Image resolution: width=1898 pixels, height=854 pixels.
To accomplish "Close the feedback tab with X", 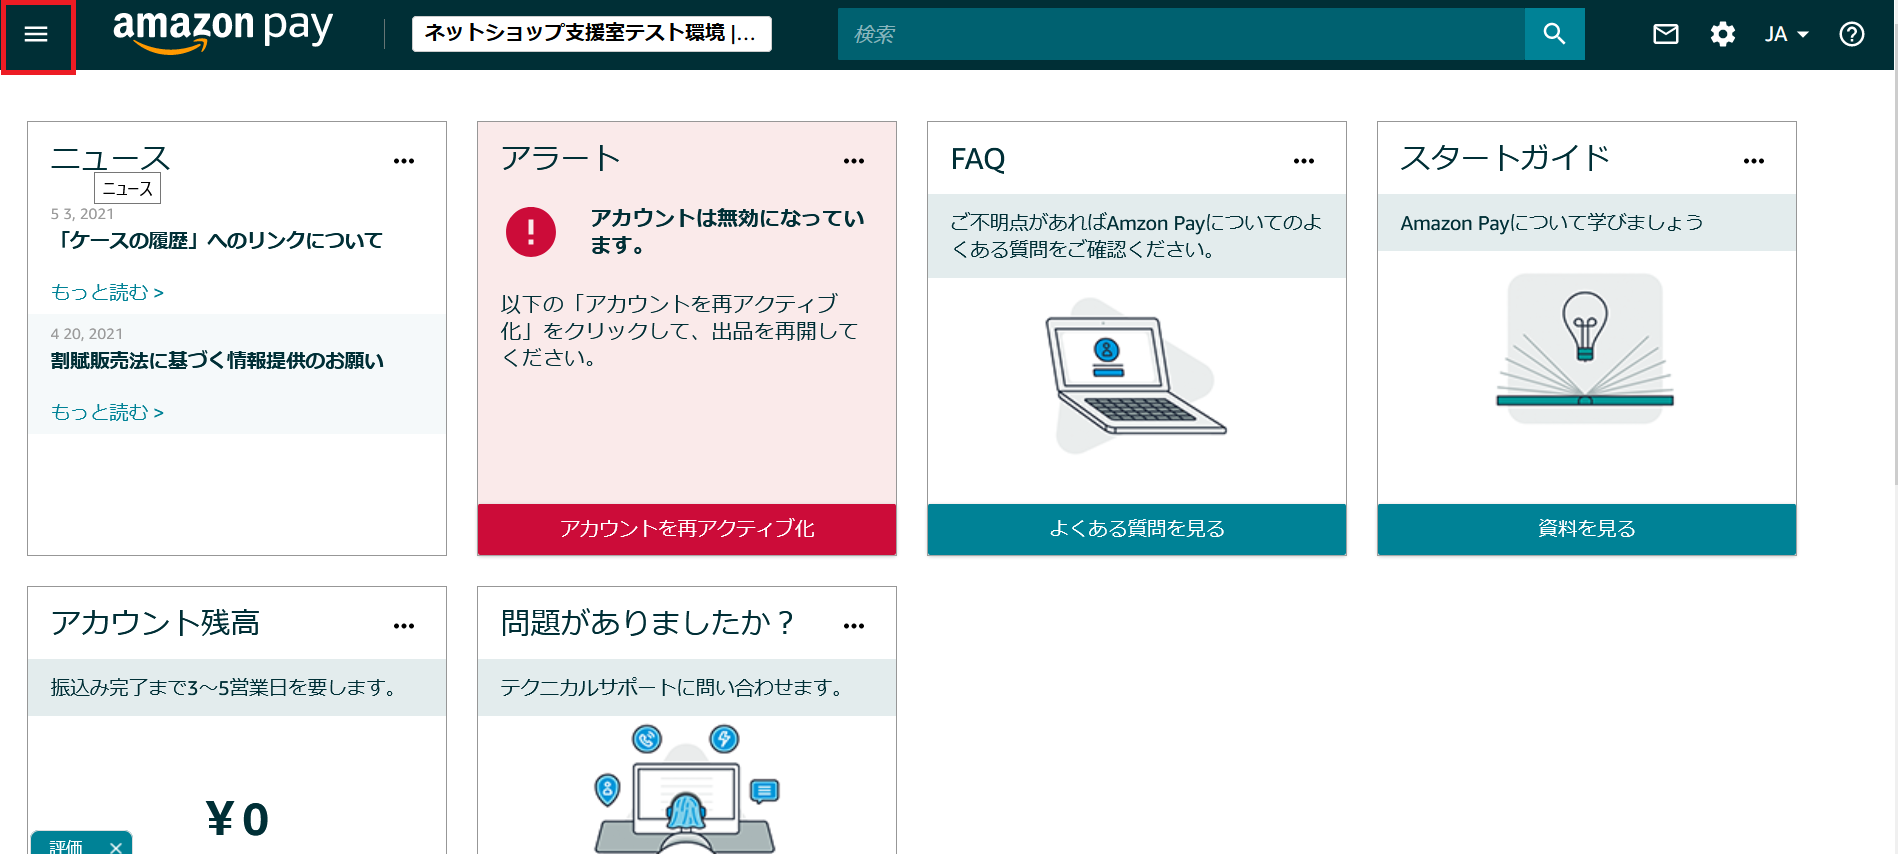I will [x=116, y=847].
